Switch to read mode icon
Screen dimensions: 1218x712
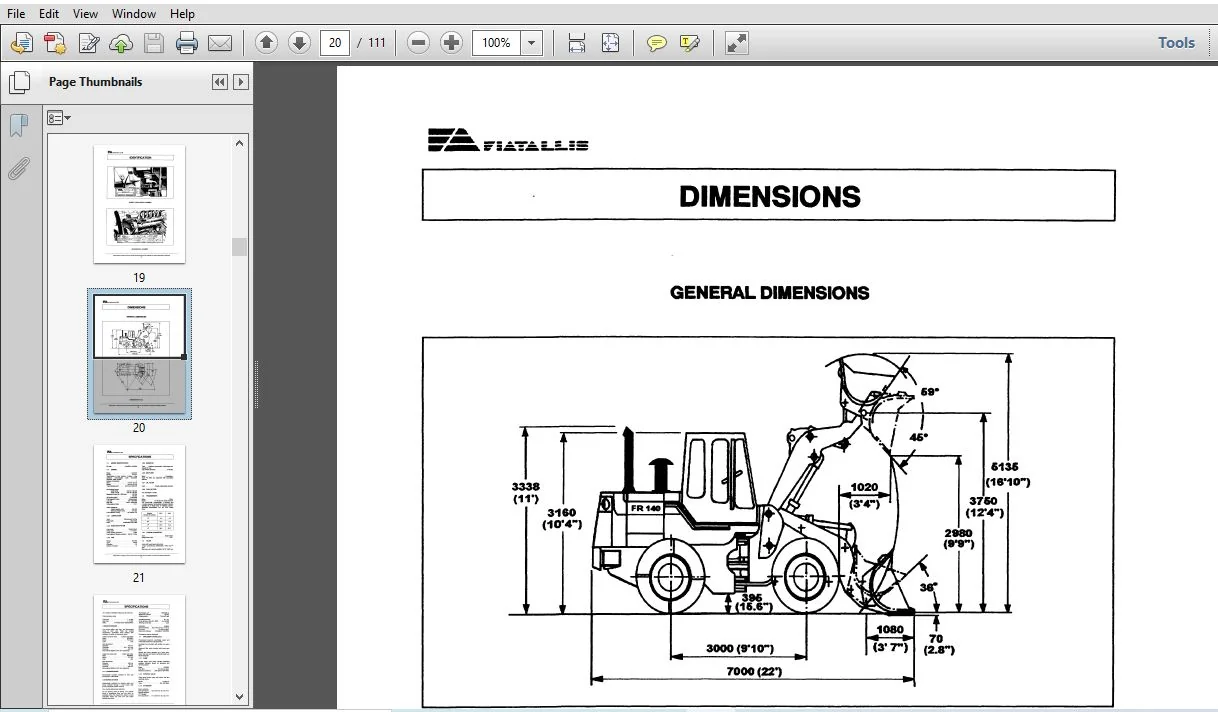click(x=737, y=43)
